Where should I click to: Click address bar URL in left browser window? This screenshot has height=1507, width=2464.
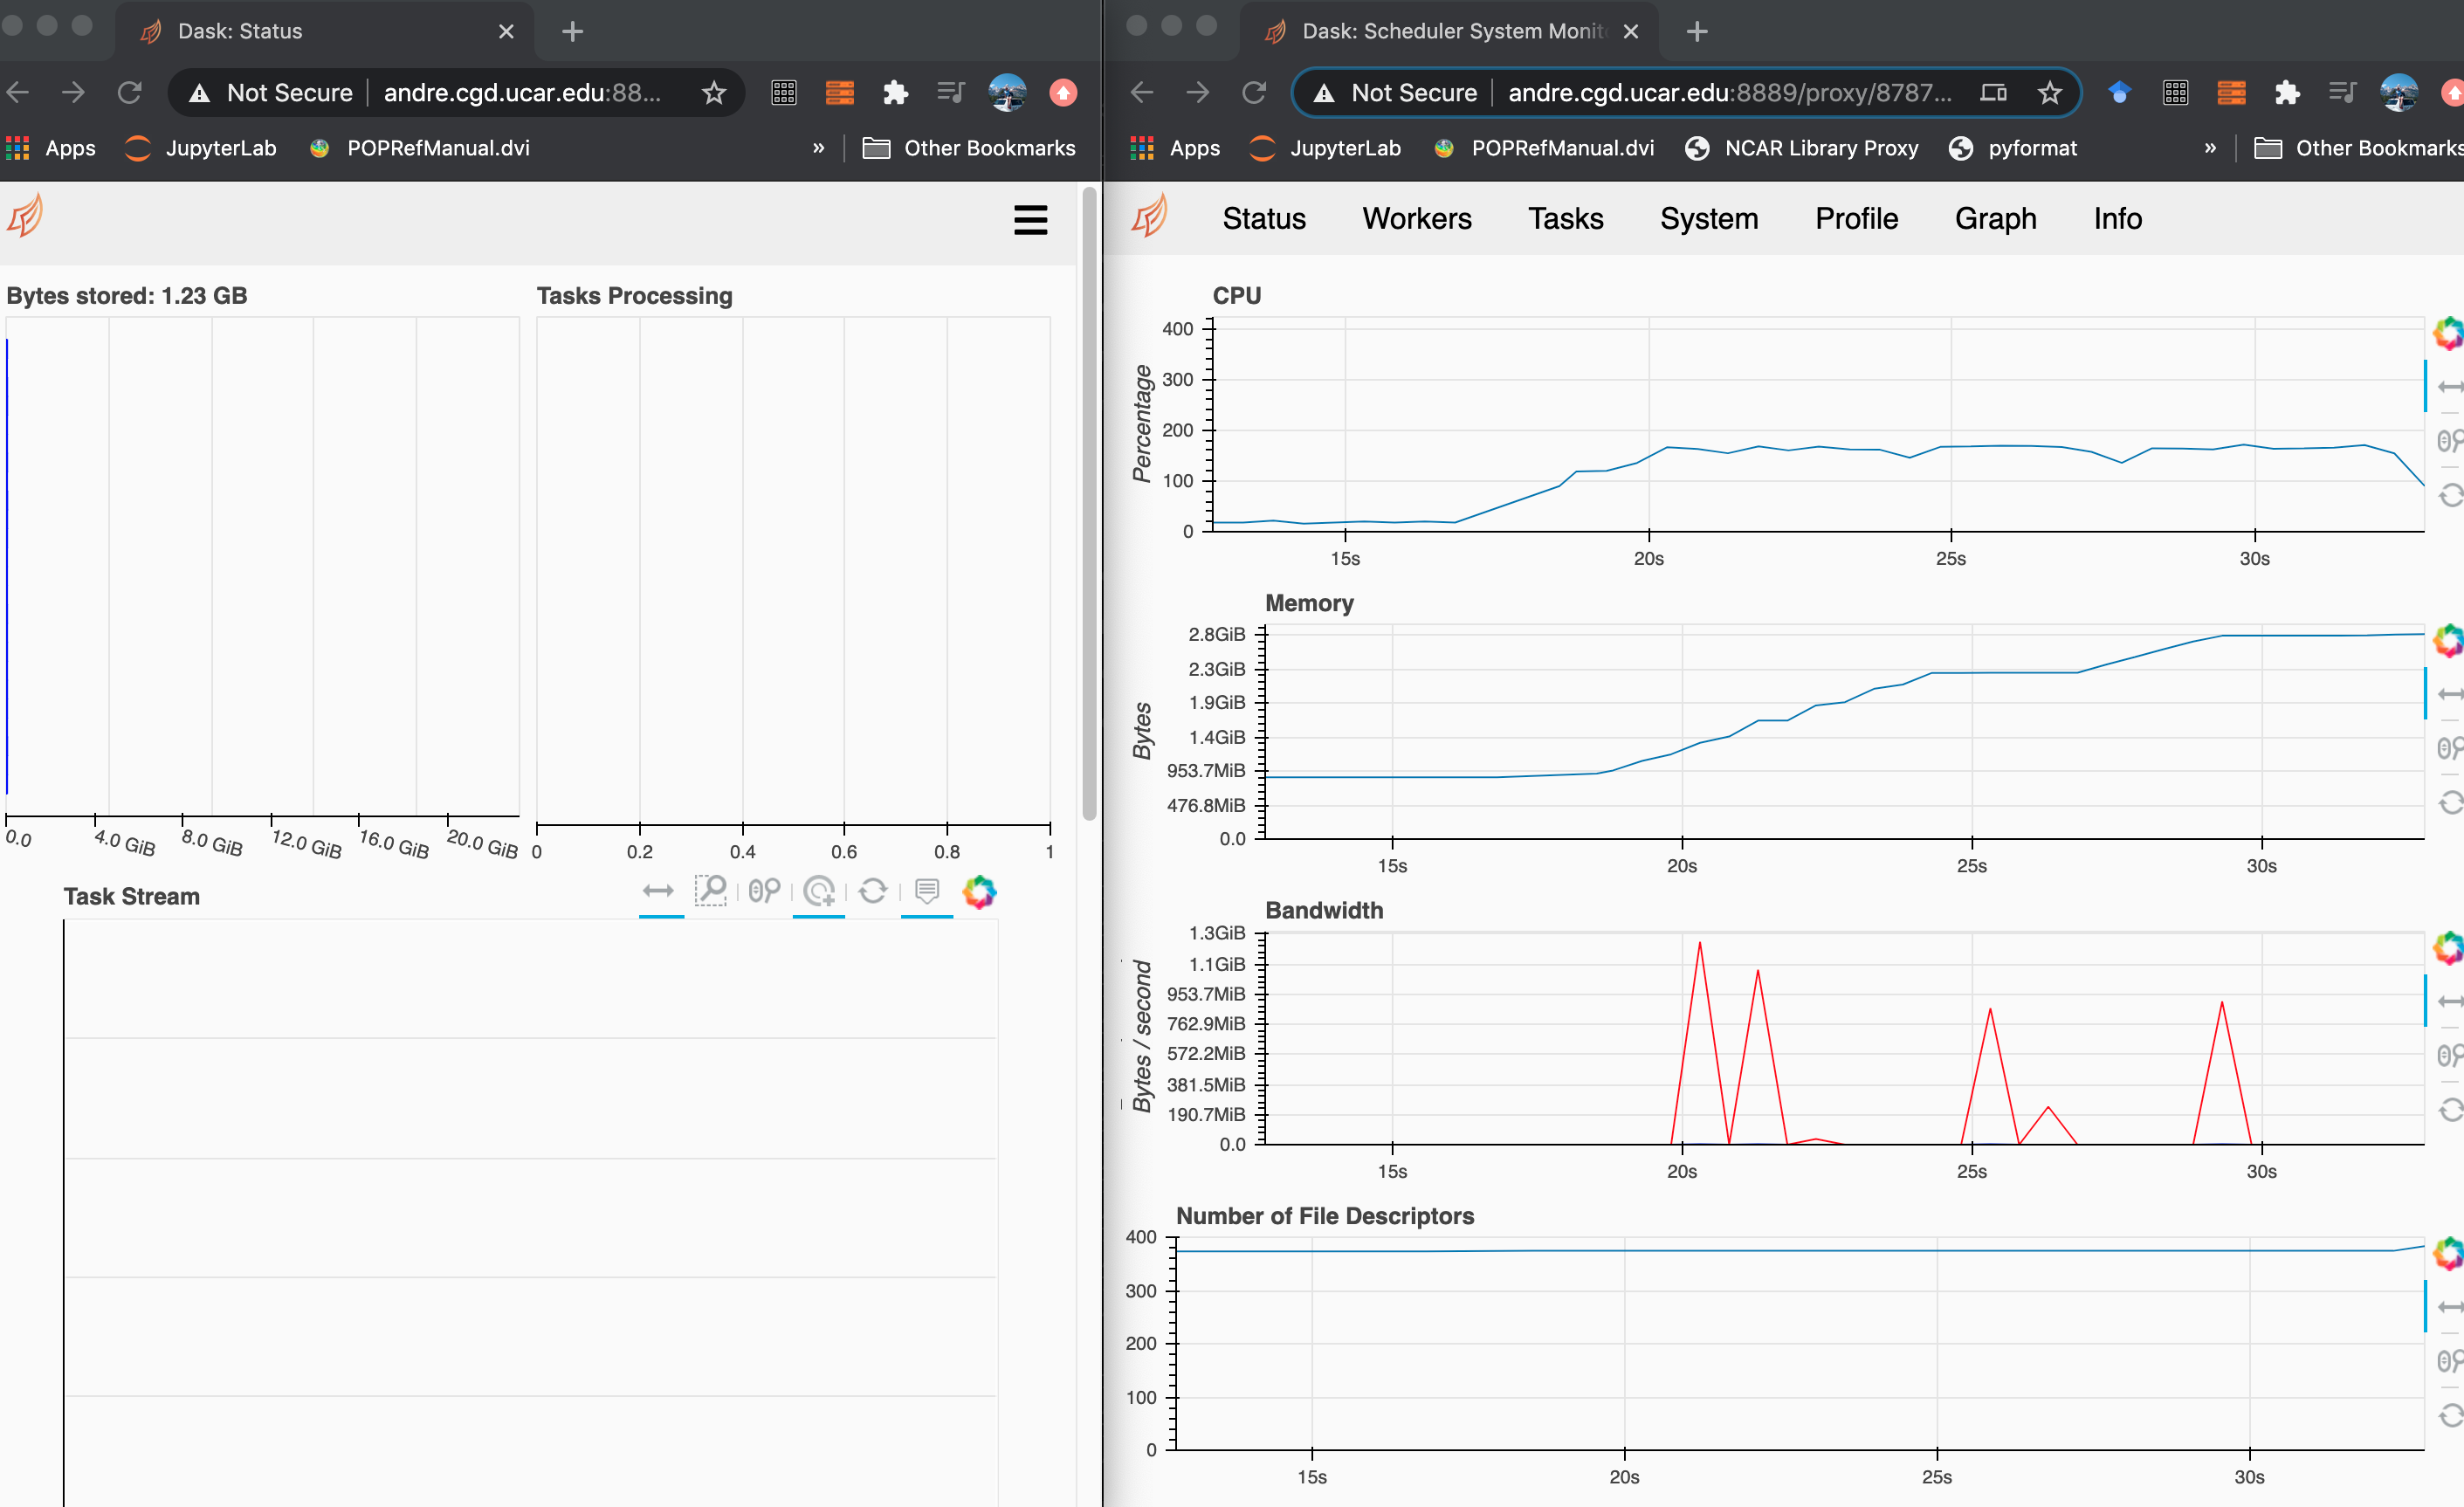(x=522, y=93)
